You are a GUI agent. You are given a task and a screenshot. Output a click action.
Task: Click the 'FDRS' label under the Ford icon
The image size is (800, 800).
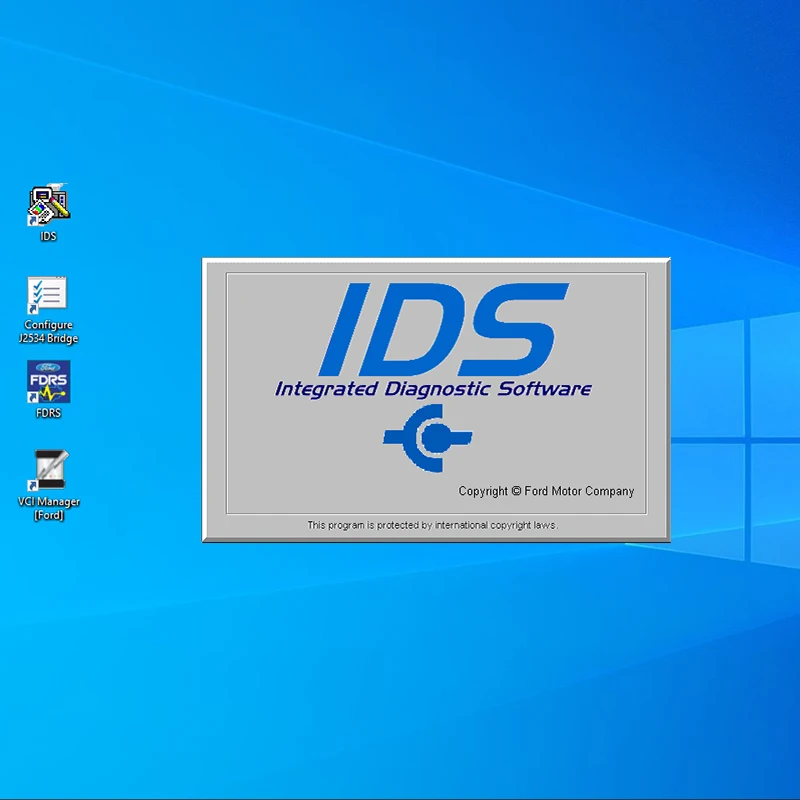[48, 413]
